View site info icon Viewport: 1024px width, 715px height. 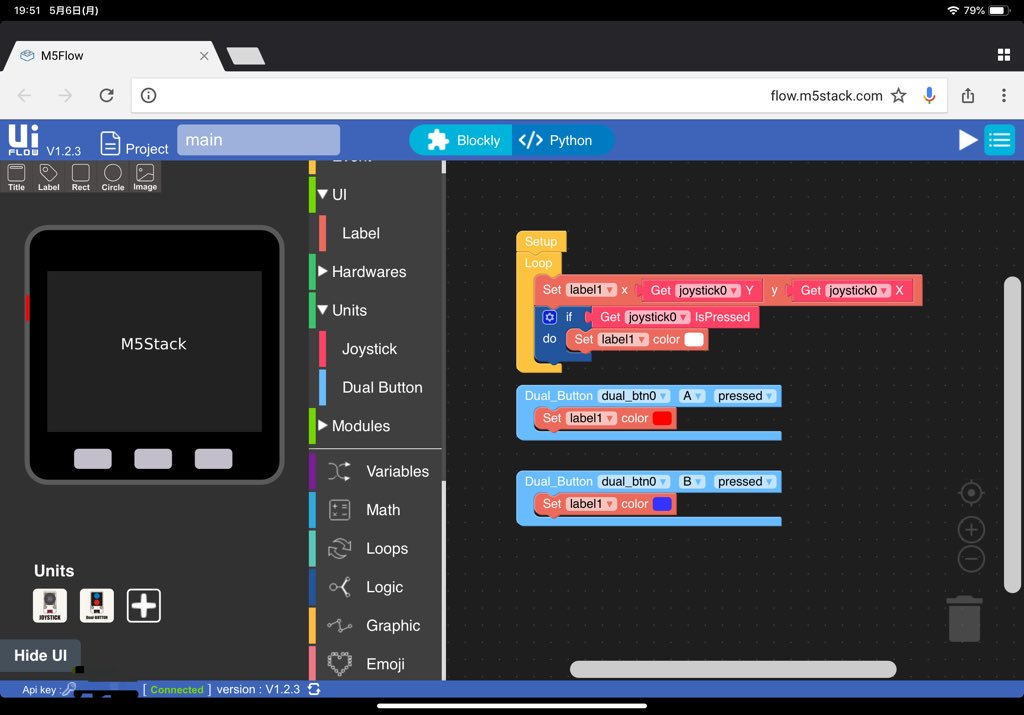click(x=149, y=95)
